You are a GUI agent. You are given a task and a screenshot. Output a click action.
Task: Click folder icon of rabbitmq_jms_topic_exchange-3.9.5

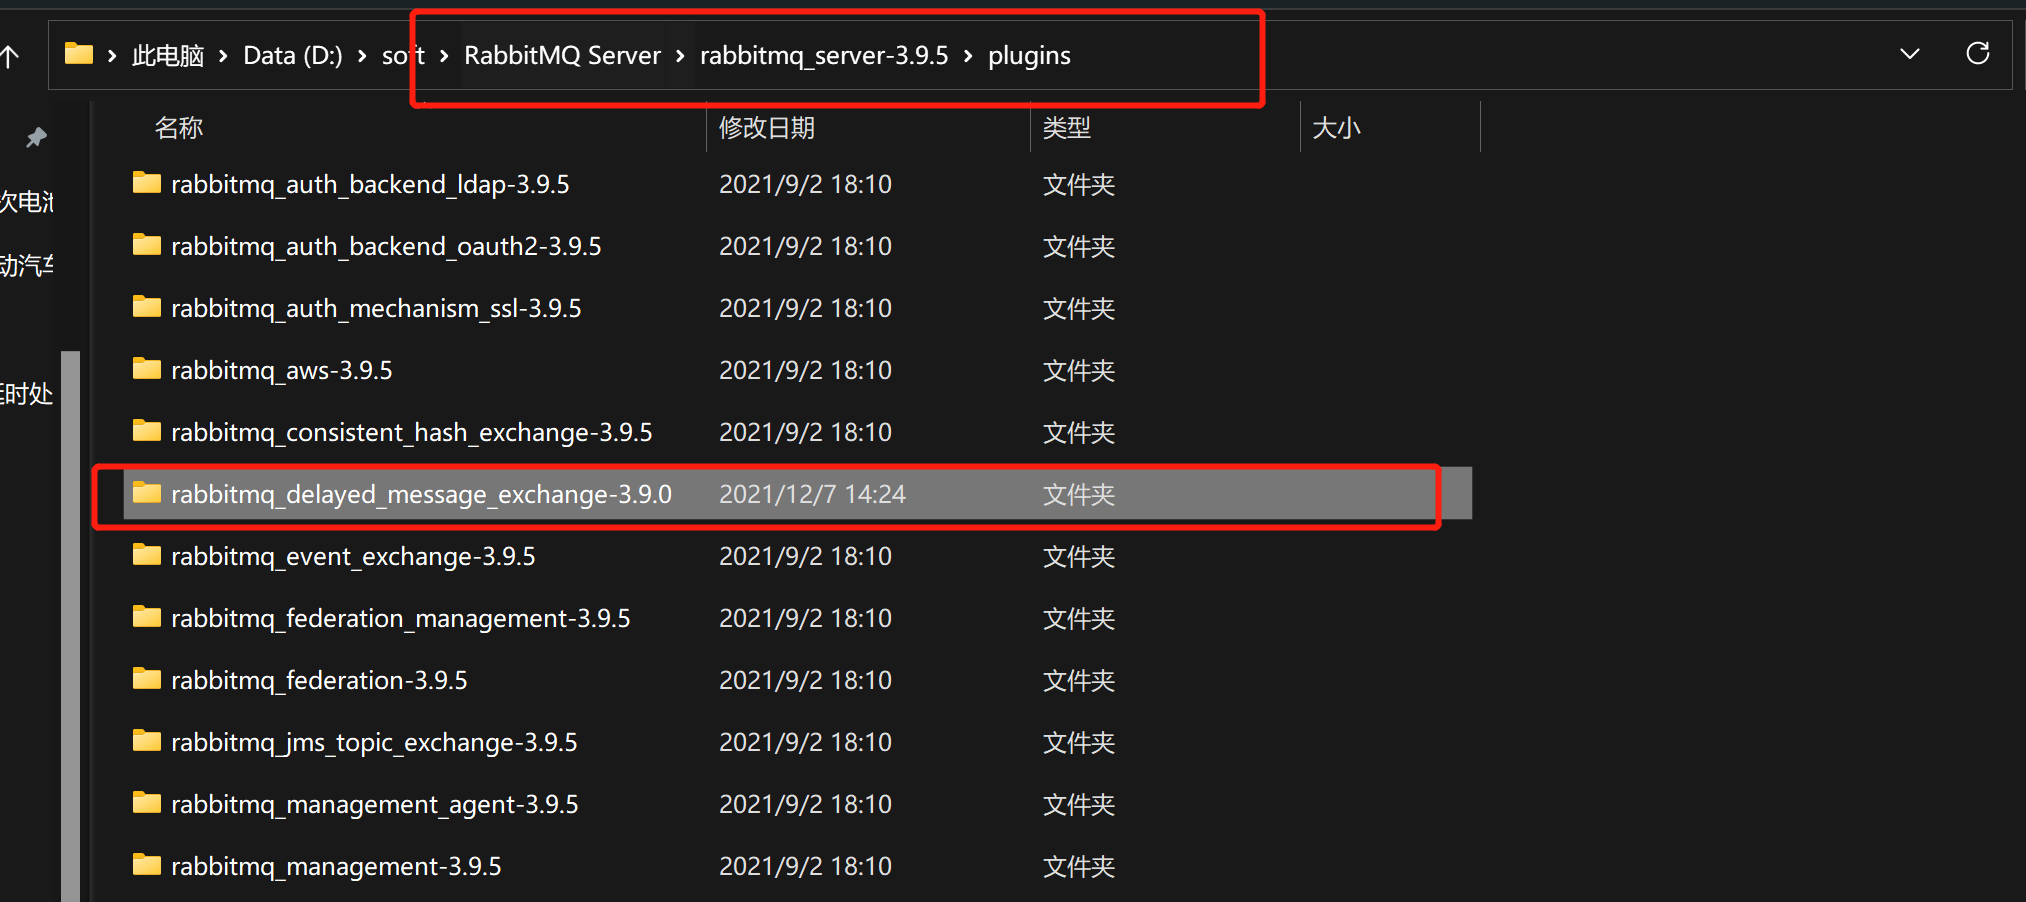tap(147, 741)
